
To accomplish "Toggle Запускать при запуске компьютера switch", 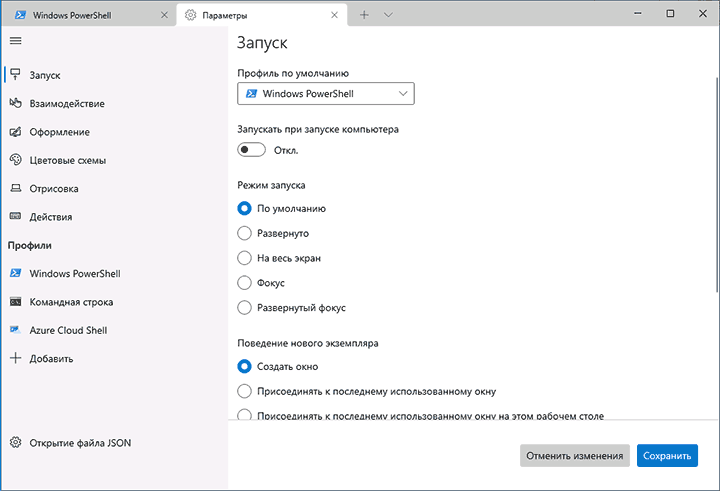I will (x=251, y=150).
